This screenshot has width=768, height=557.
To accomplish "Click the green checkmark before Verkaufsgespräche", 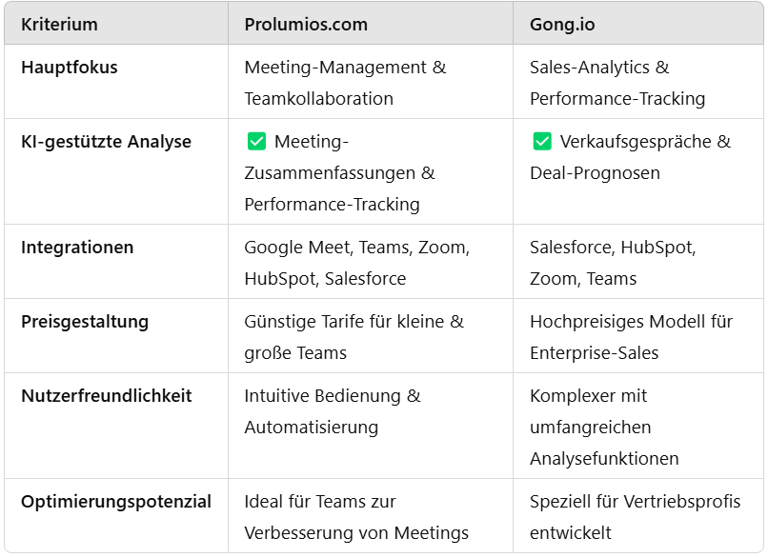I will coord(542,142).
